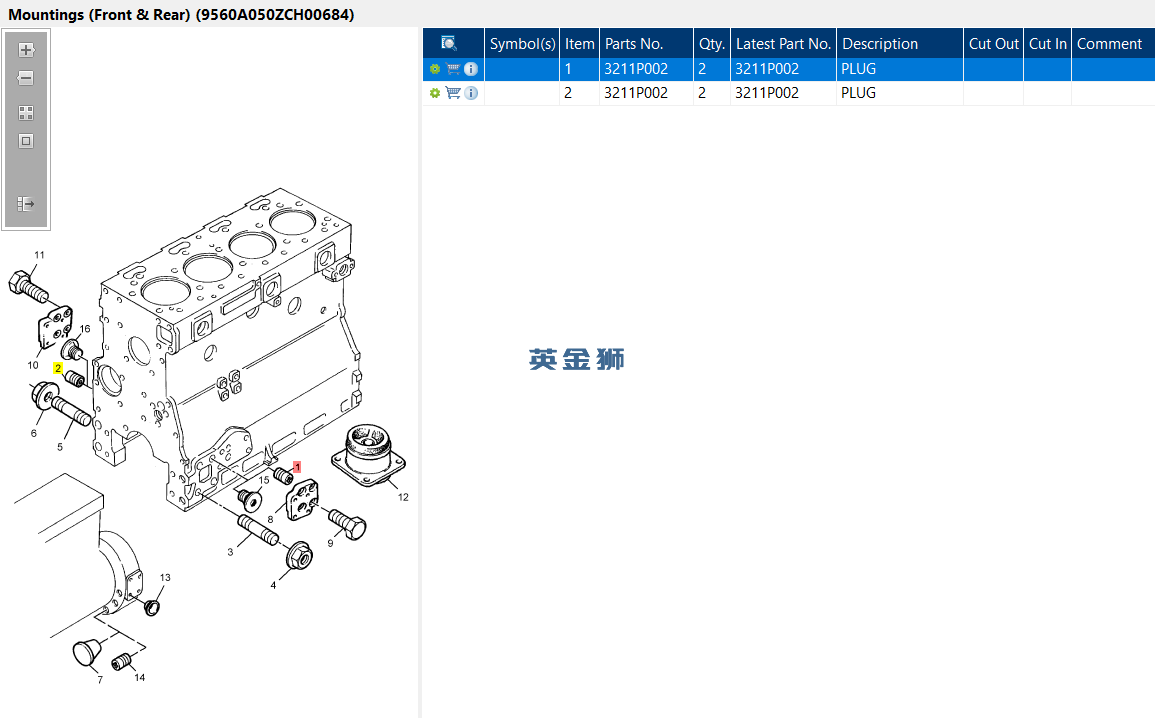The width and height of the screenshot is (1155, 718).
Task: Click callout 8 bracket label on diagram
Action: tap(270, 519)
